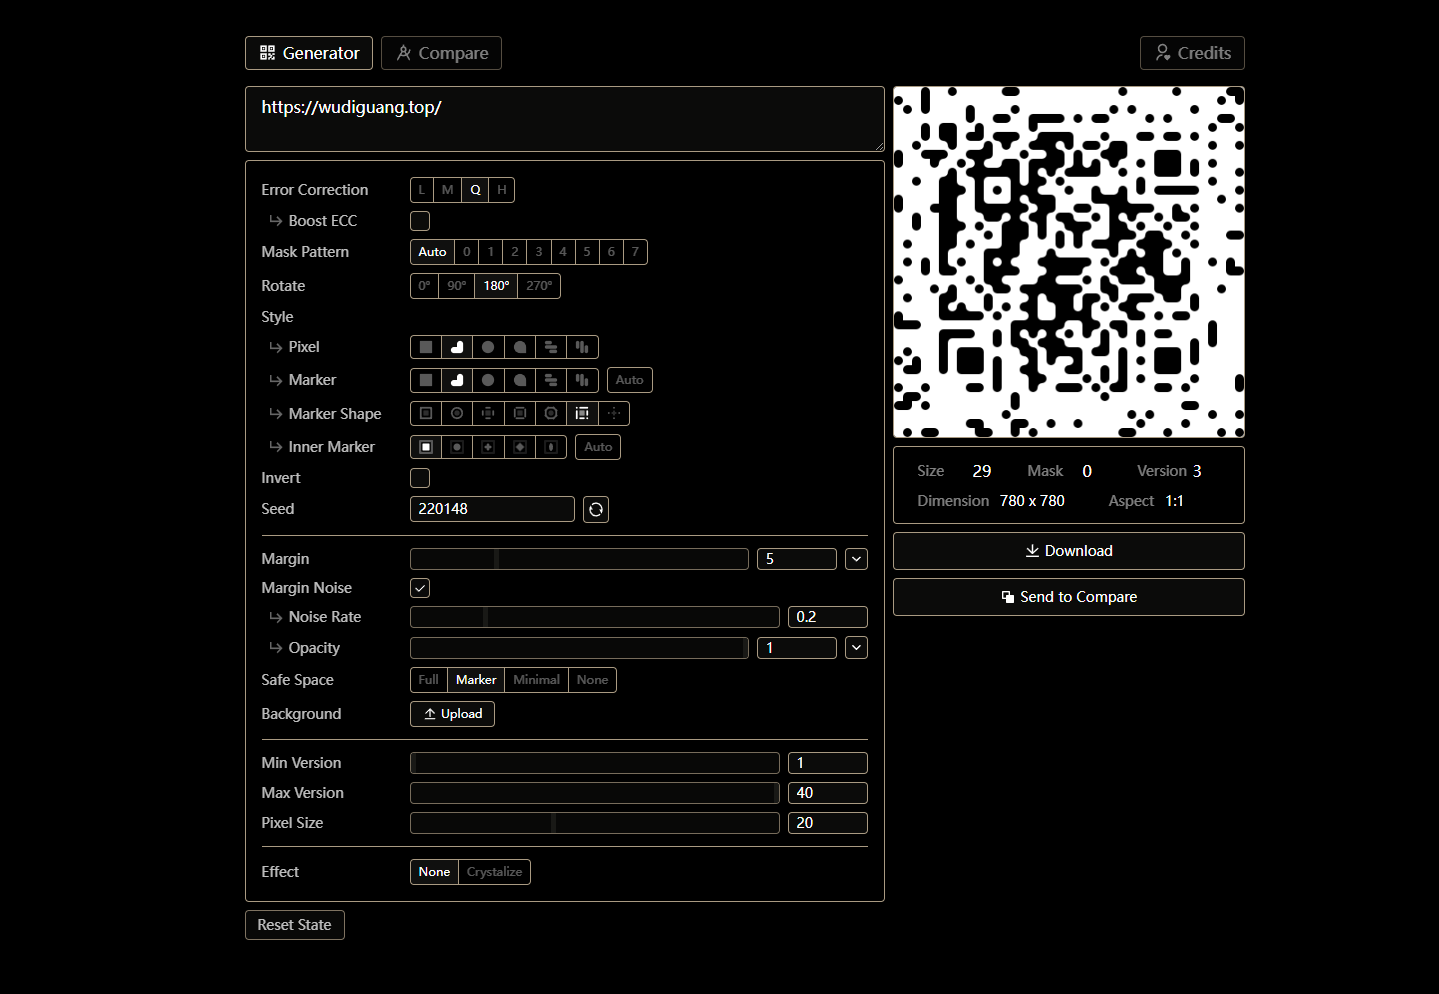The width and height of the screenshot is (1439, 994).
Task: Choose the circle dot Pixel style
Action: pos(488,347)
